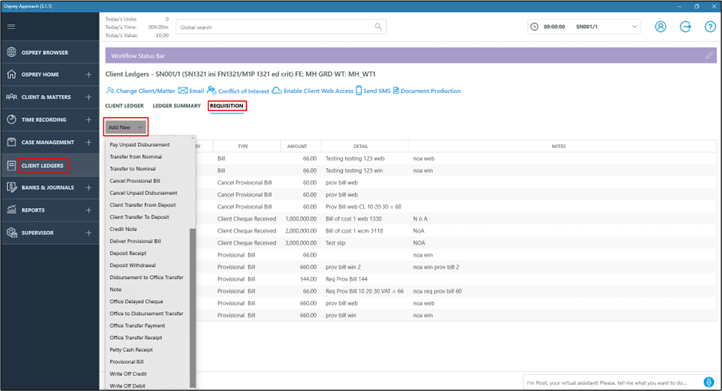The height and width of the screenshot is (391, 722).
Task: Click the Document Production link
Action: pyautogui.click(x=431, y=91)
